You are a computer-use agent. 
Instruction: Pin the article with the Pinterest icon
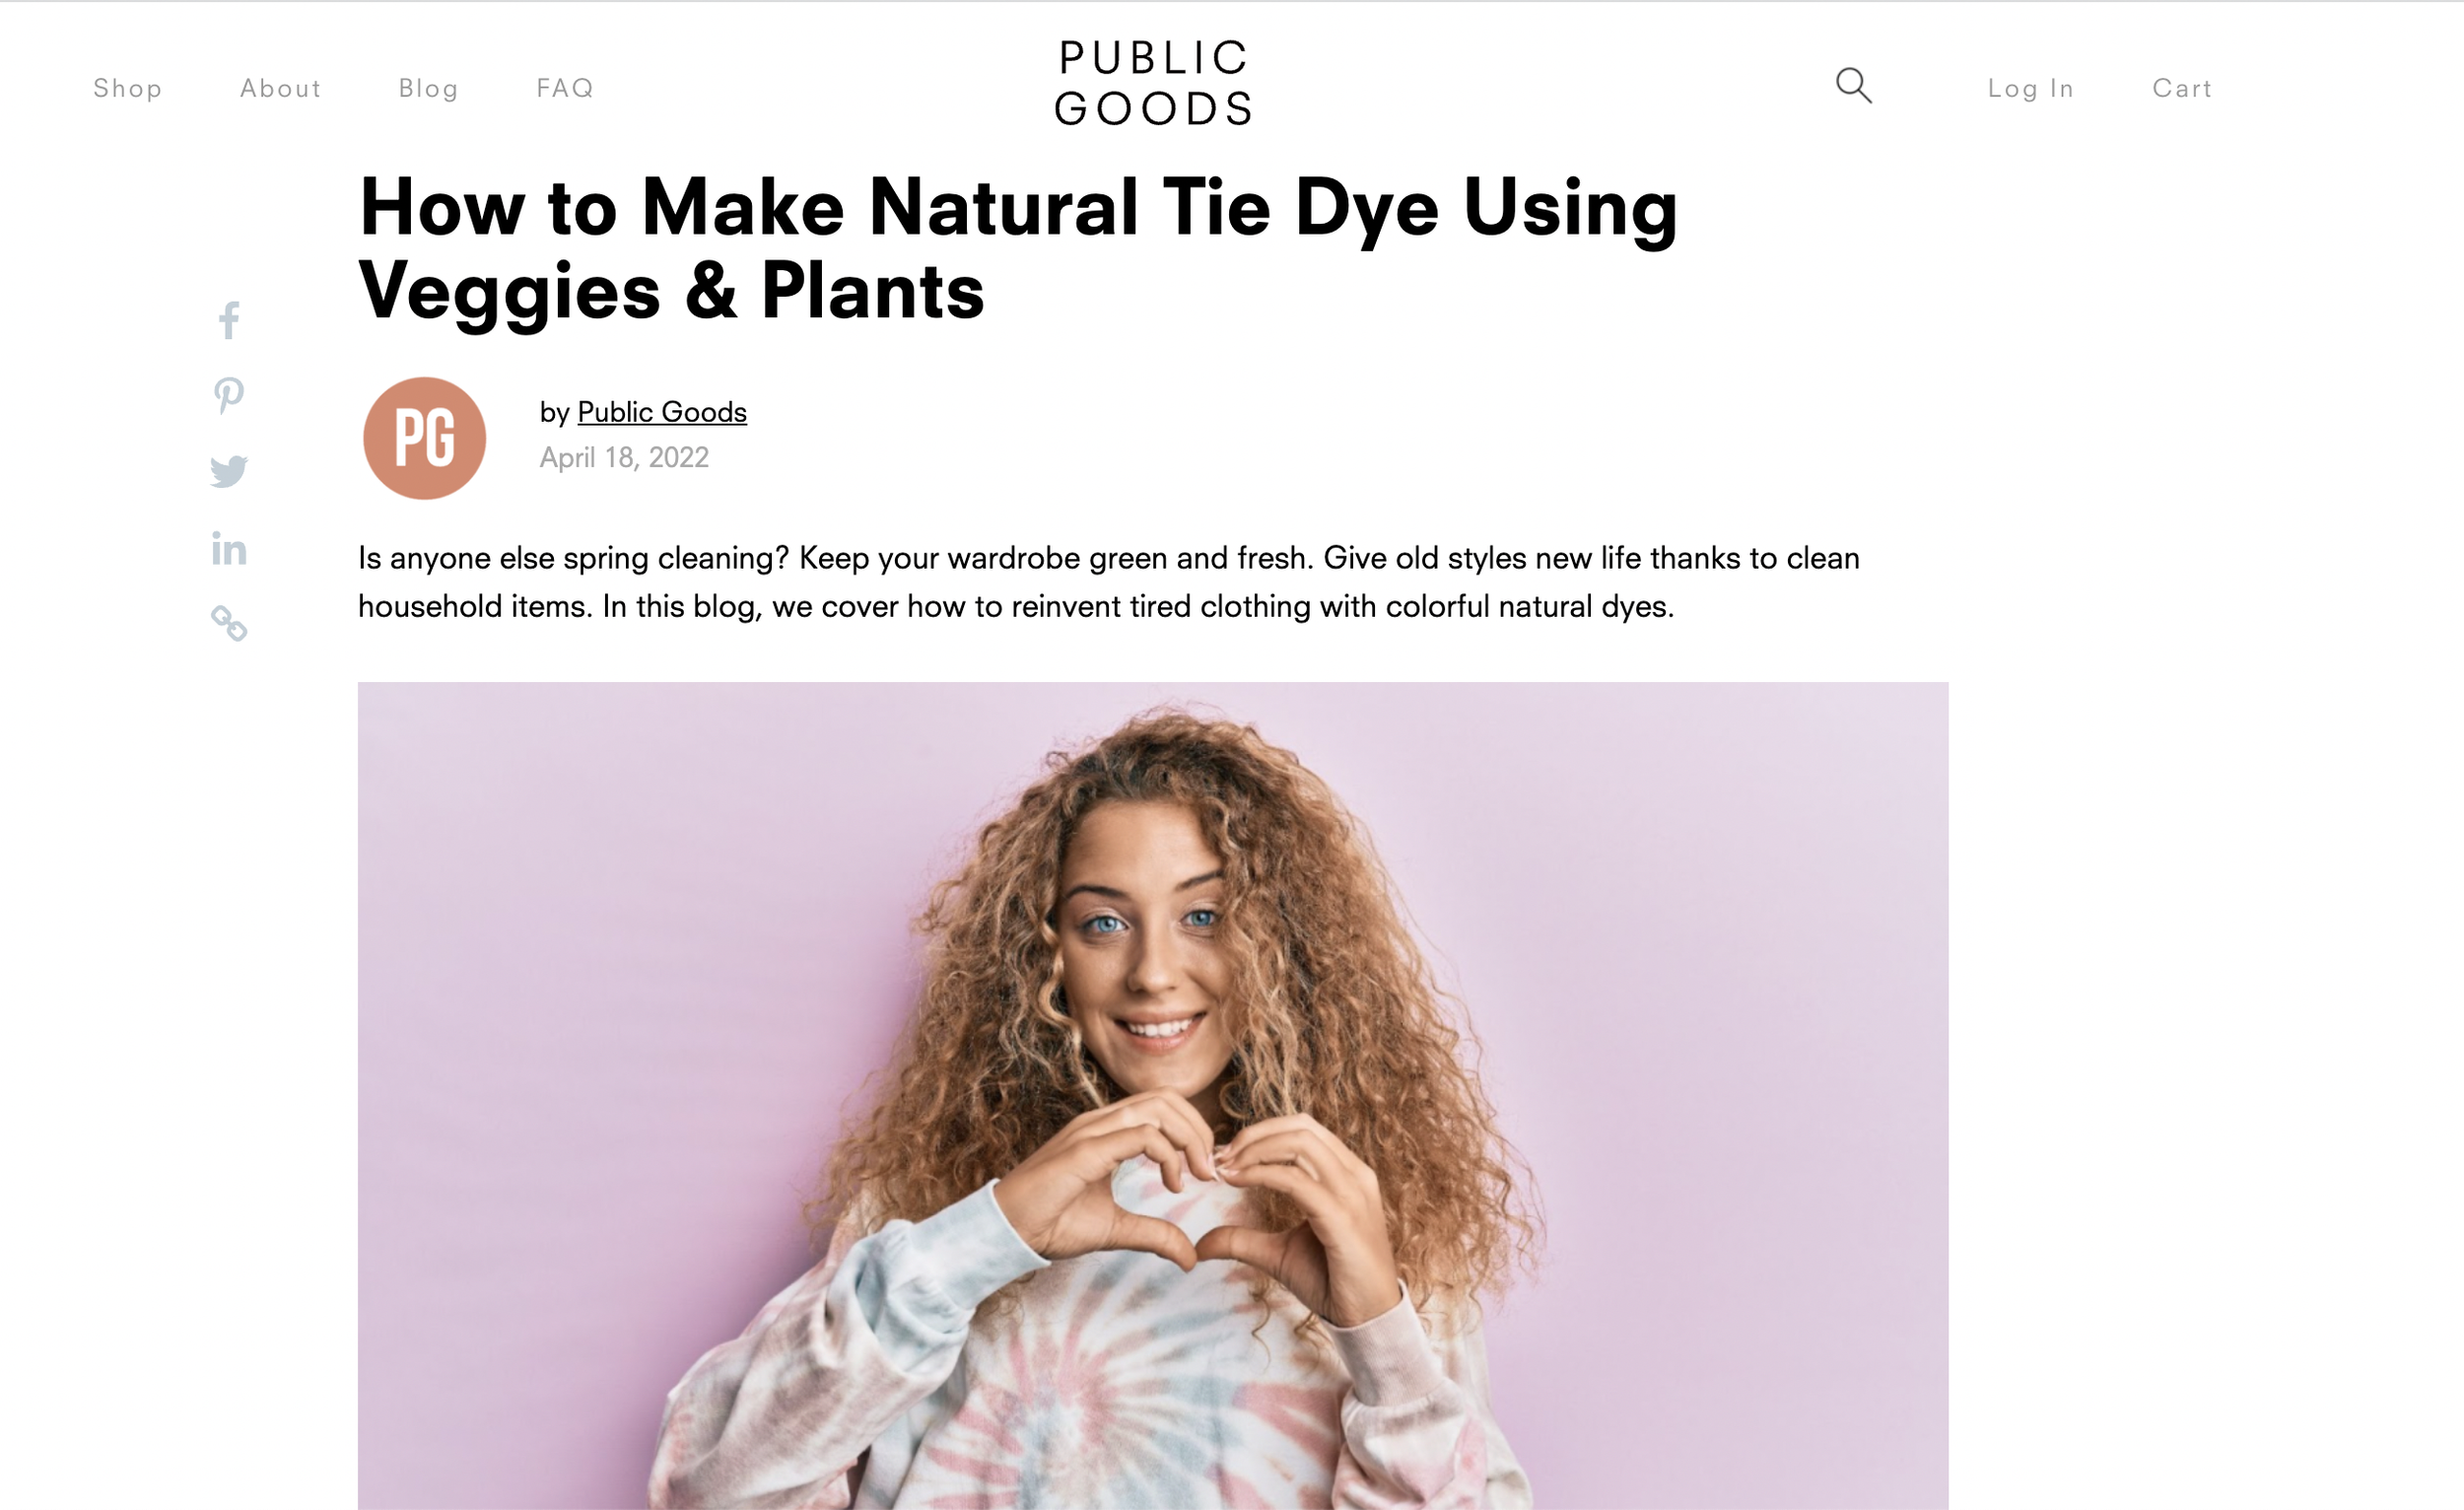pos(228,396)
